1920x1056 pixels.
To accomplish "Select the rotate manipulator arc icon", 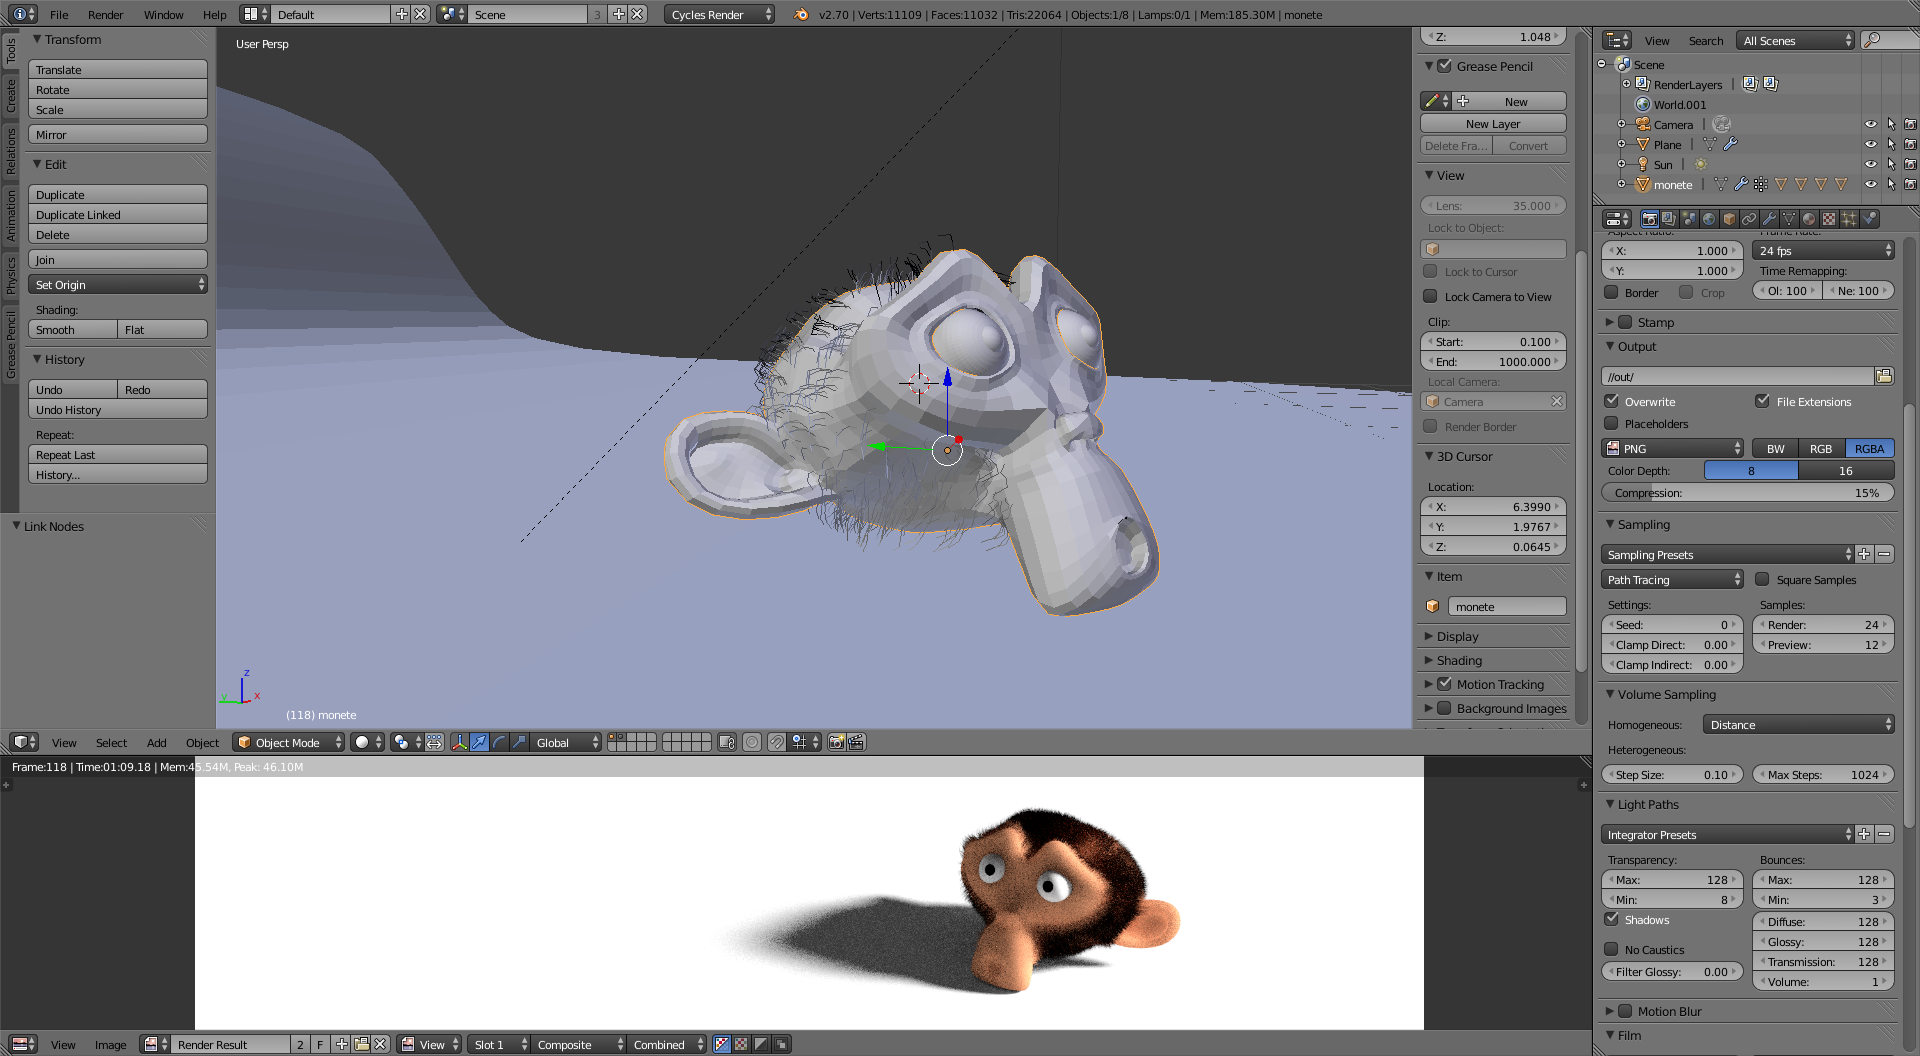I will 499,742.
